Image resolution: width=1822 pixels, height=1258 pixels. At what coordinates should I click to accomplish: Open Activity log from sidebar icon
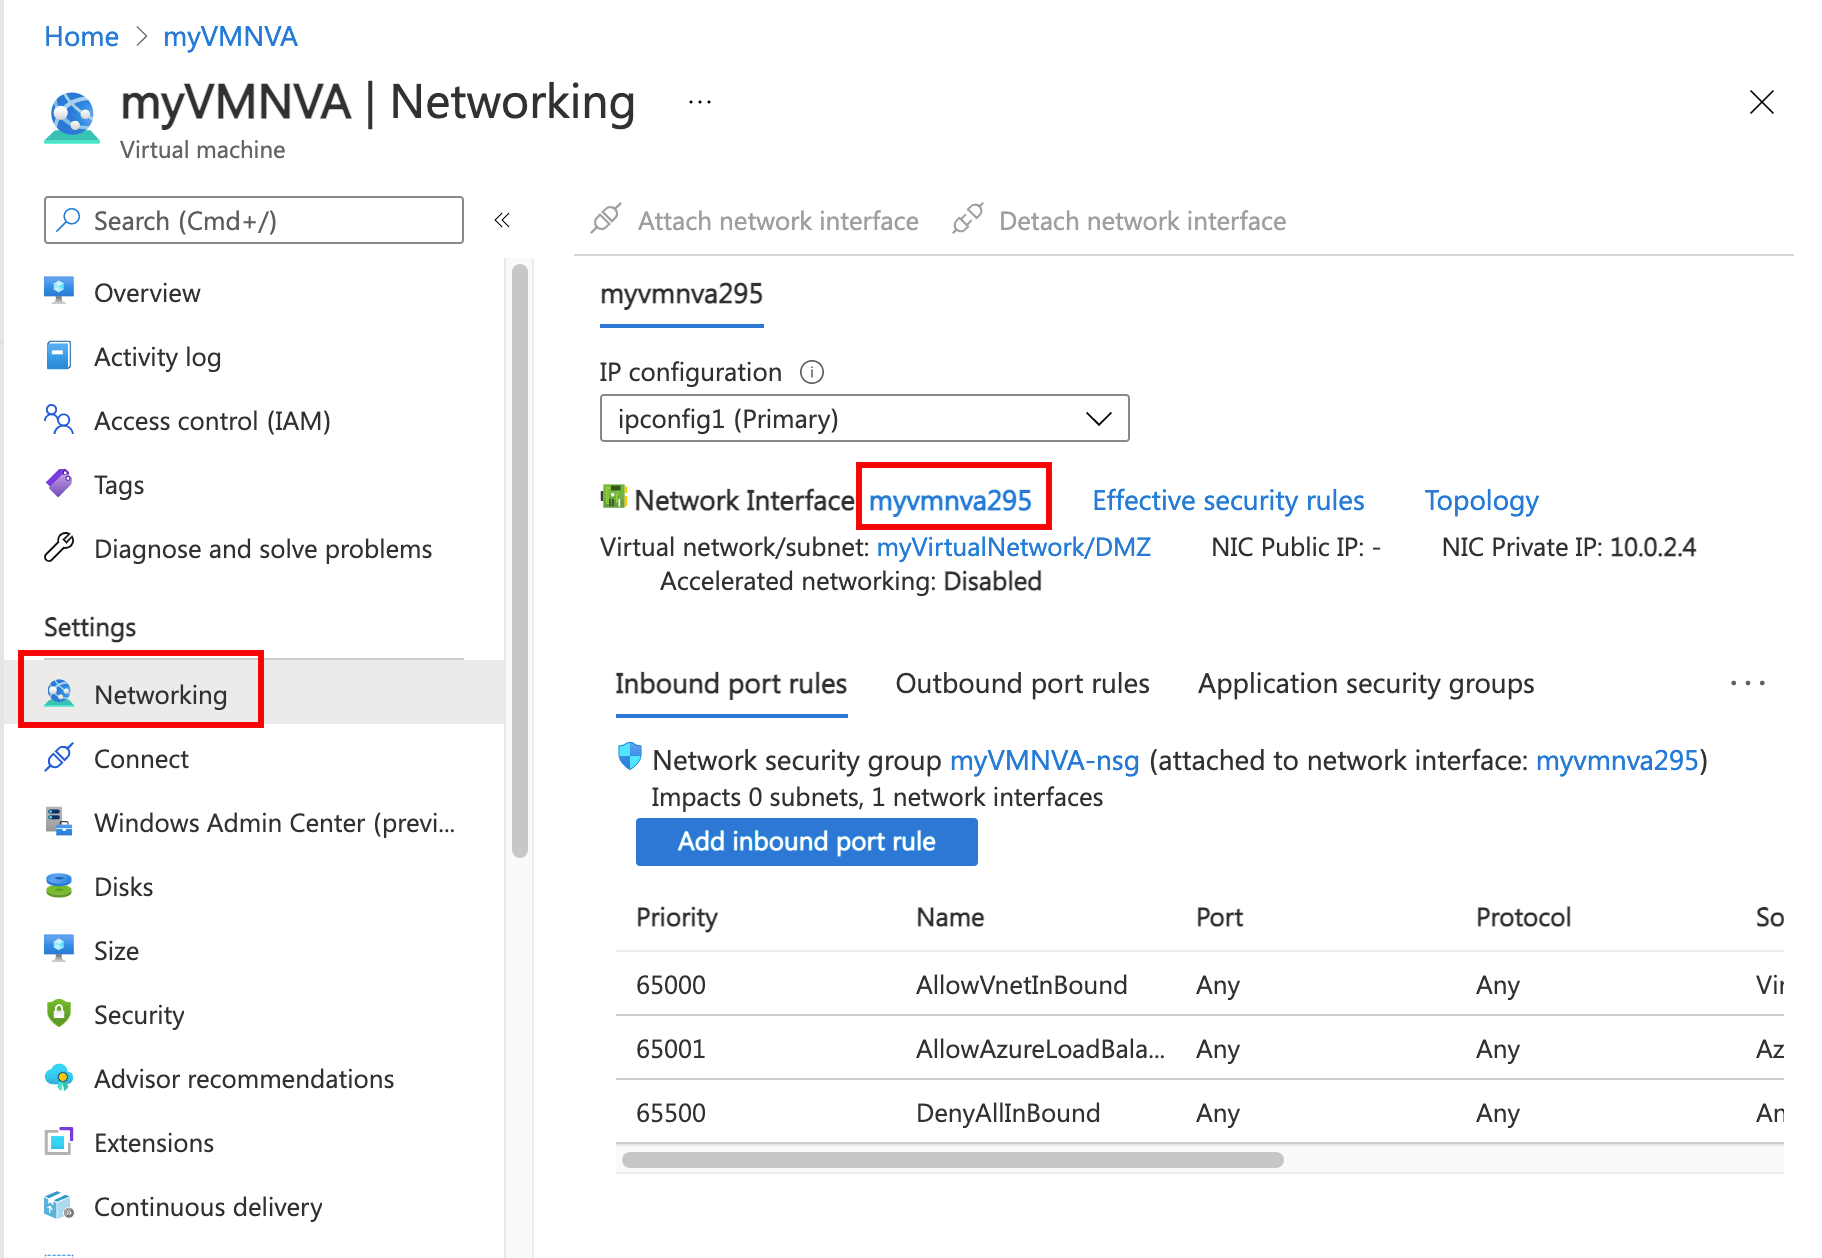tap(59, 356)
